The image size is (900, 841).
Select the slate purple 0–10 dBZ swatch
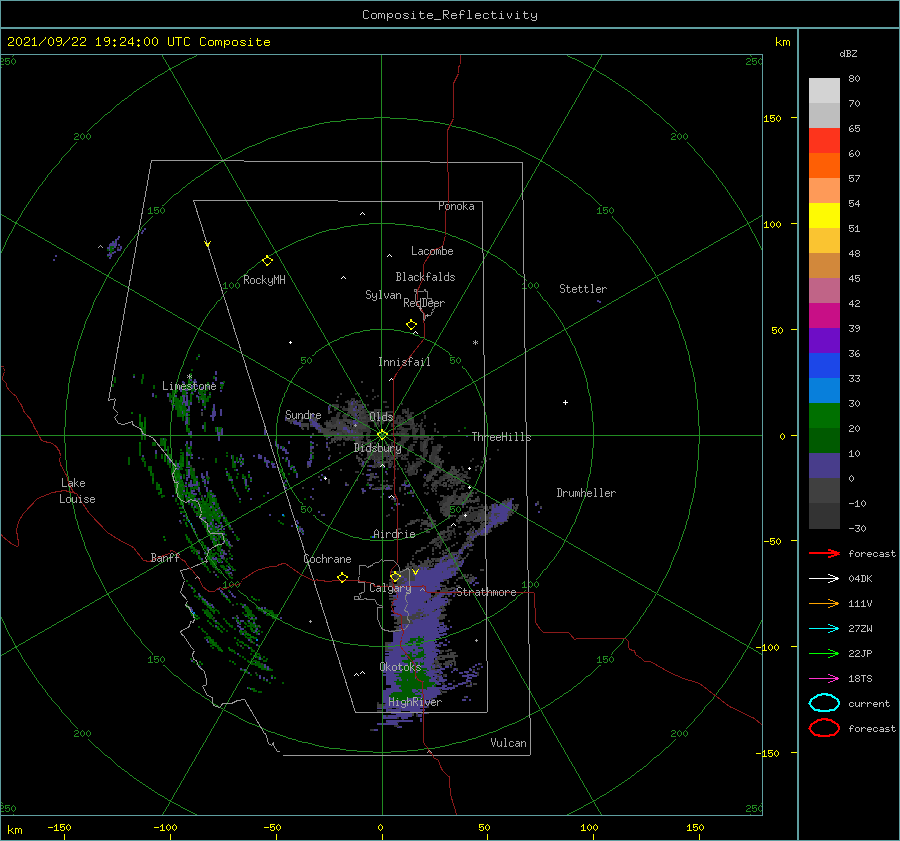click(x=824, y=465)
